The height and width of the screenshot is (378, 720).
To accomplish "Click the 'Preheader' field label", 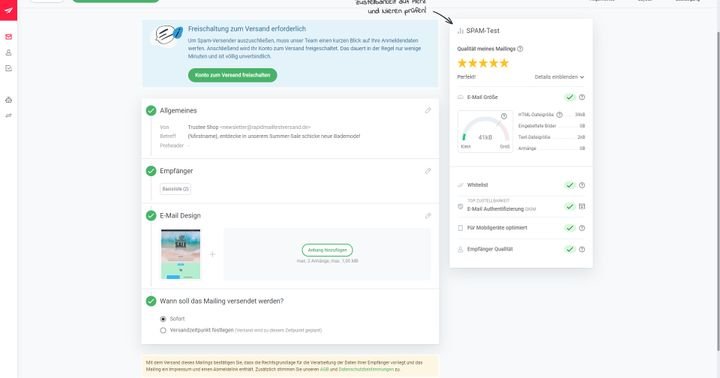I will click(171, 146).
